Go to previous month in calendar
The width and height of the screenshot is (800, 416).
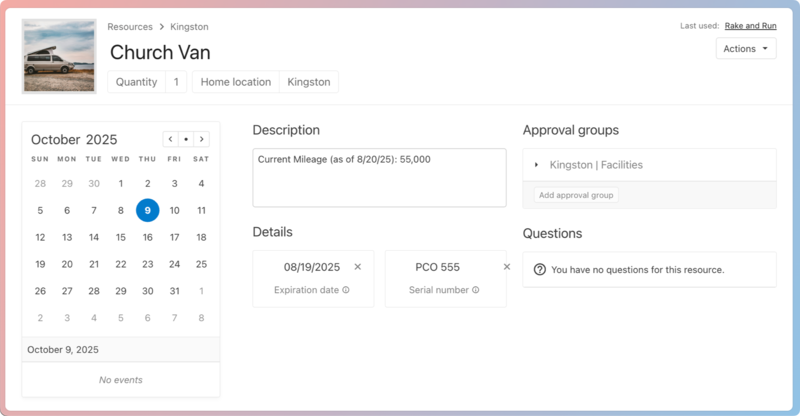(171, 140)
